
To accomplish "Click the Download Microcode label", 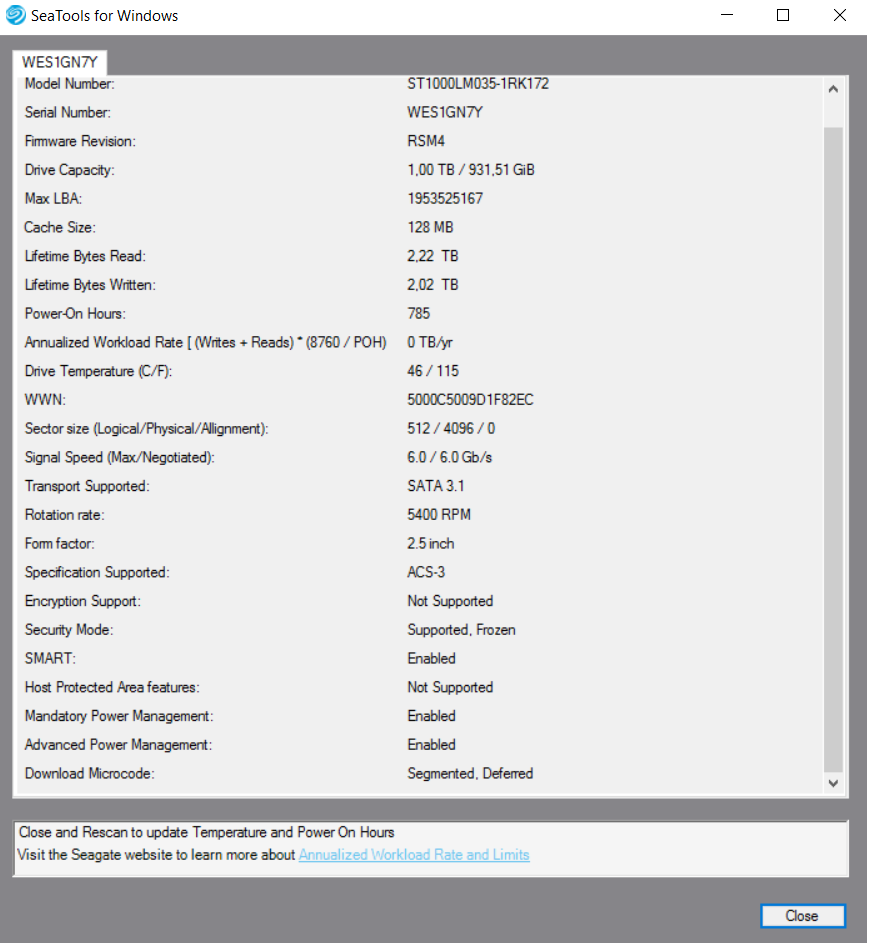I will click(x=89, y=773).
